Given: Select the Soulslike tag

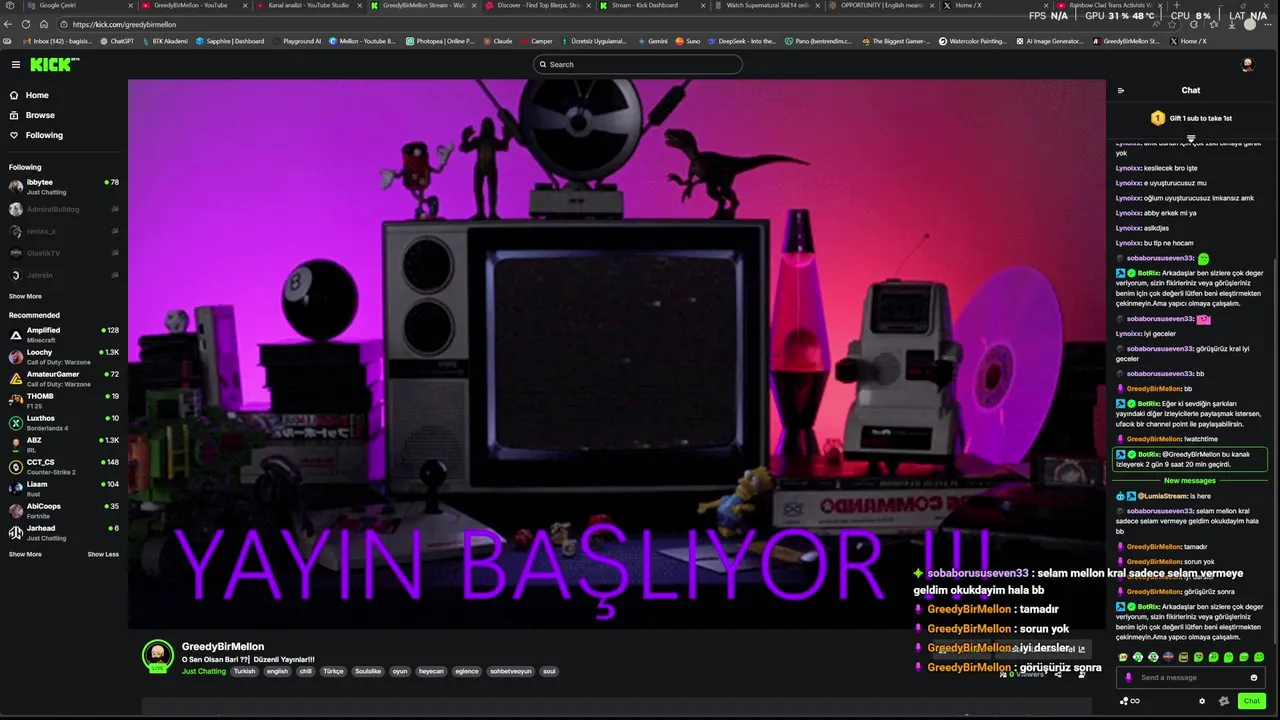Looking at the screenshot, I should tap(368, 671).
